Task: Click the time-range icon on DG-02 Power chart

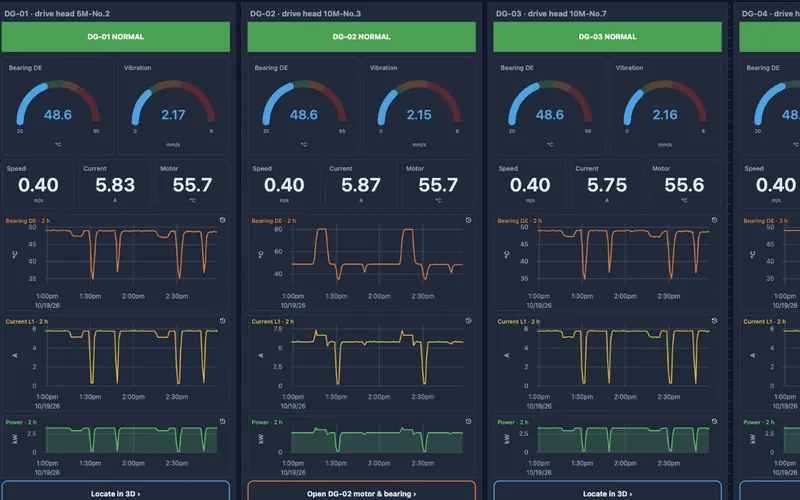Action: (x=468, y=421)
